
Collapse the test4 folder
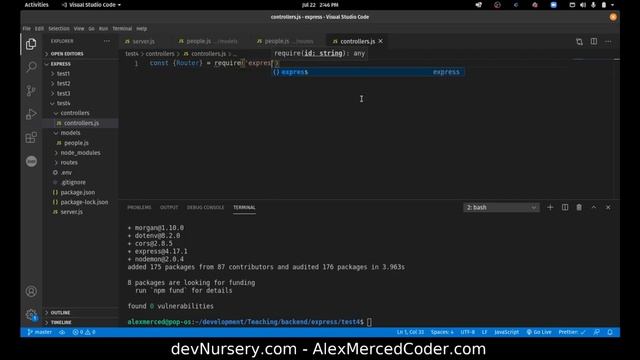(81, 103)
